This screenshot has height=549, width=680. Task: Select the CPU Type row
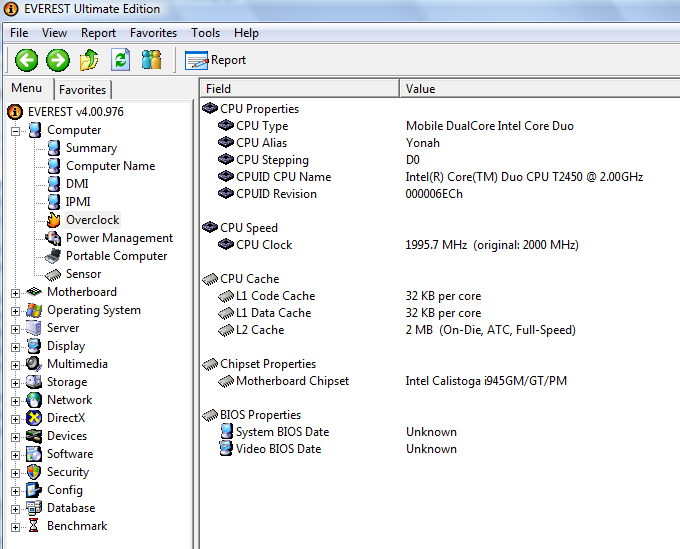440,126
